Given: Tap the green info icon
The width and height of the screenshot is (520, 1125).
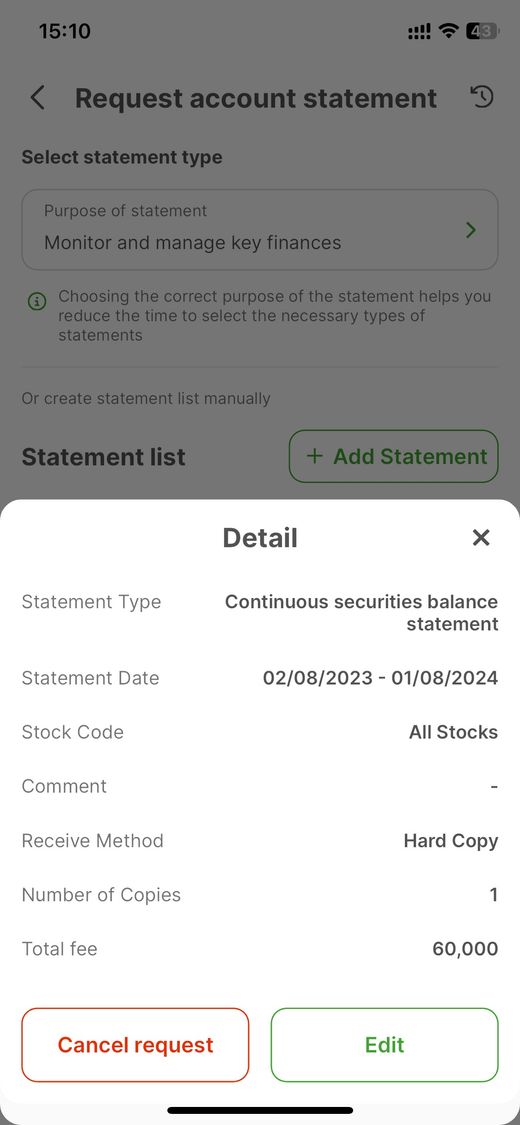Looking at the screenshot, I should point(37,301).
